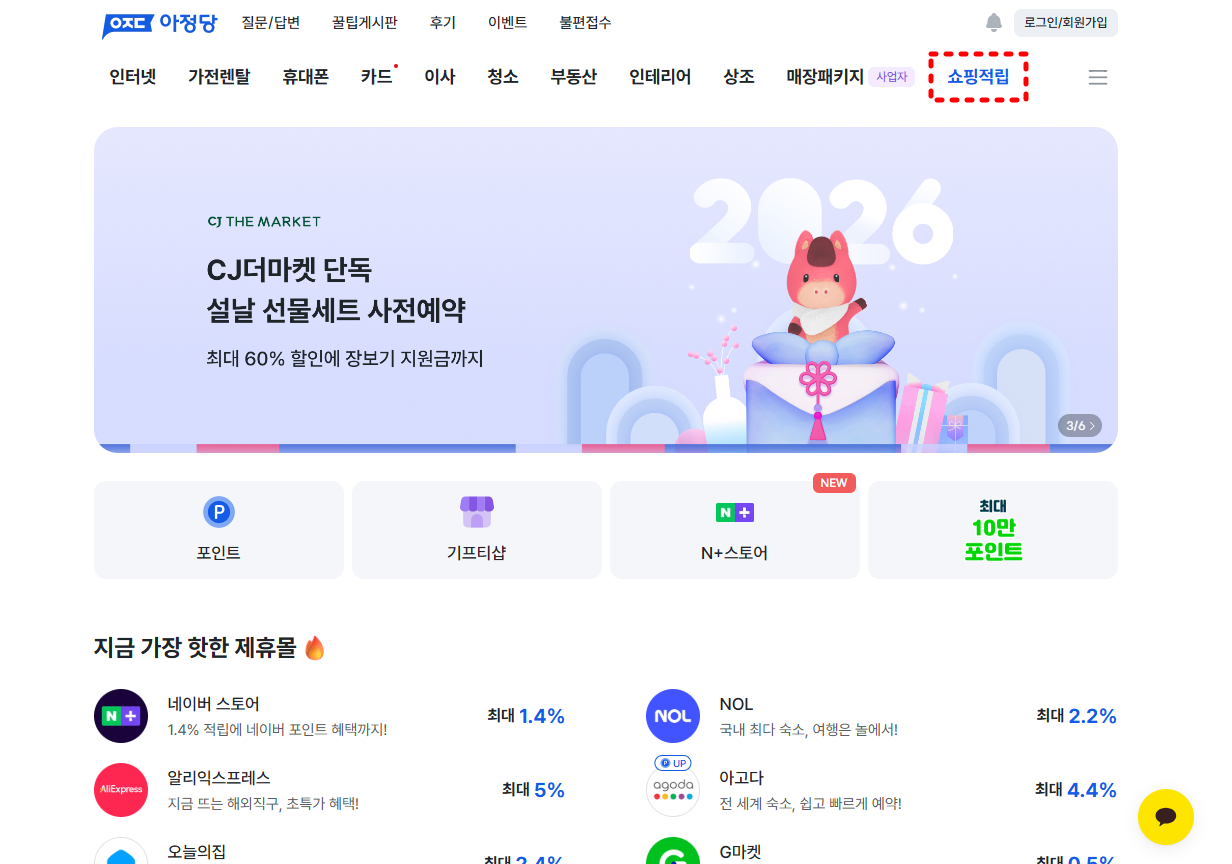Image resolution: width=1232 pixels, height=864 pixels.
Task: Open the 질문/답변 link
Action: click(x=271, y=23)
